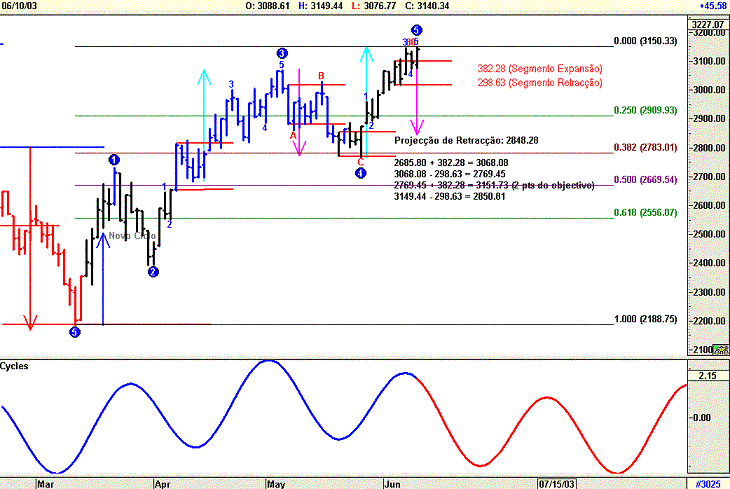The width and height of the screenshot is (730, 489).
Task: Click the red B correction label
Action: click(x=321, y=76)
